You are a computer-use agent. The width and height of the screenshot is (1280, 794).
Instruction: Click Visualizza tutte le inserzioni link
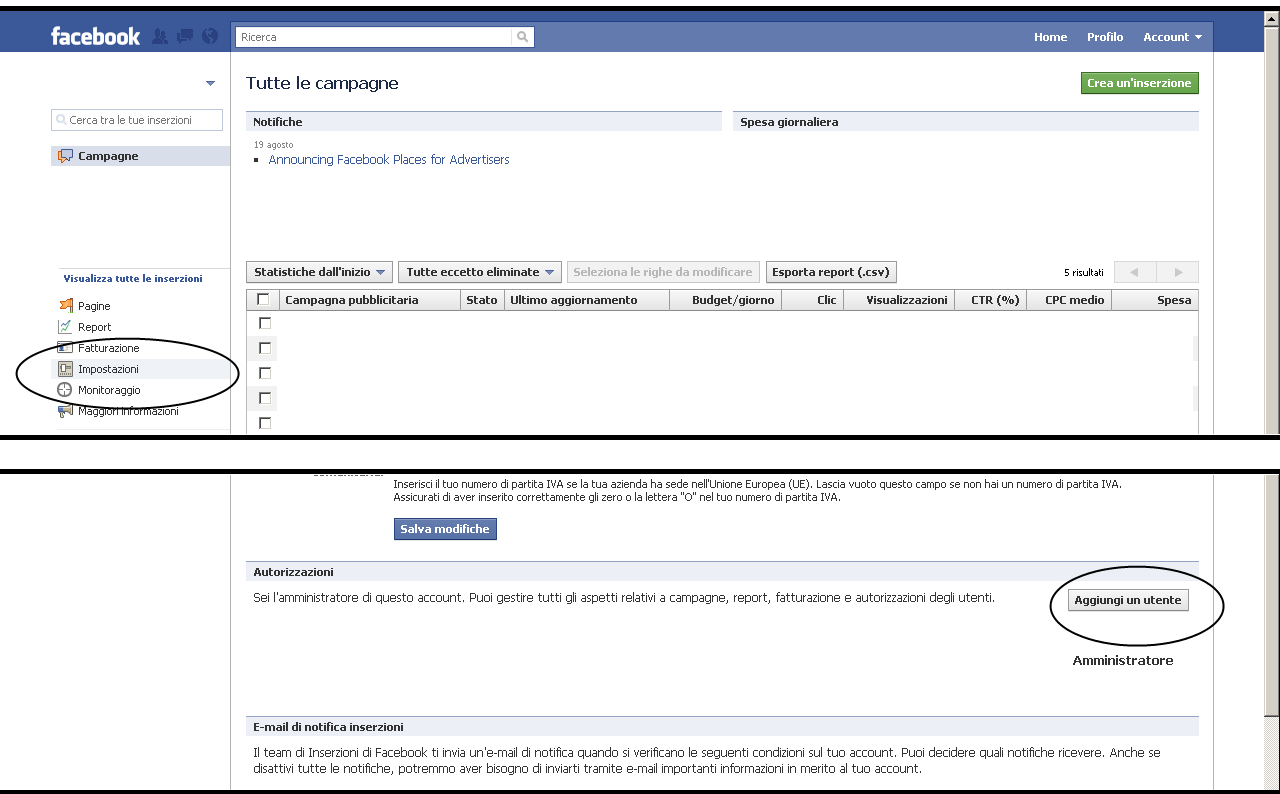(x=133, y=279)
